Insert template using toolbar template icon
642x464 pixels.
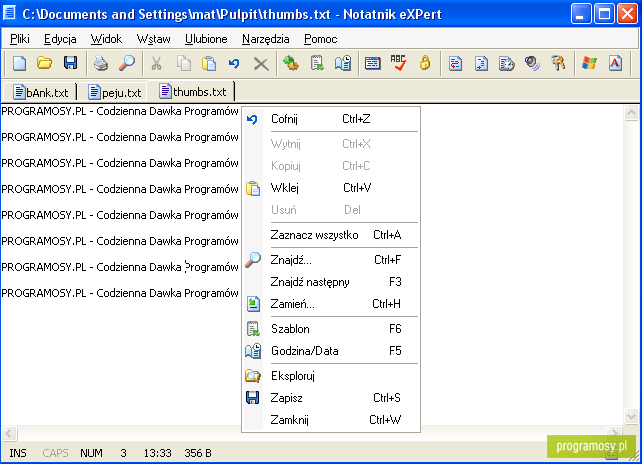pyautogui.click(x=317, y=63)
